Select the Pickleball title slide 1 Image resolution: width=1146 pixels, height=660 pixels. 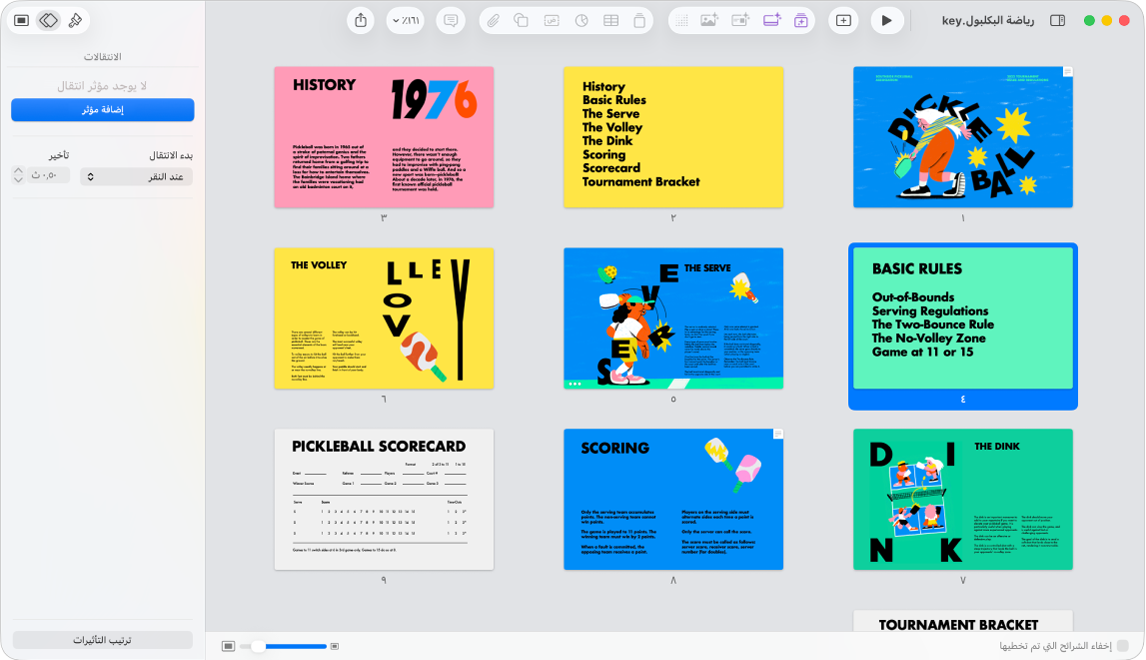pyautogui.click(x=963, y=137)
